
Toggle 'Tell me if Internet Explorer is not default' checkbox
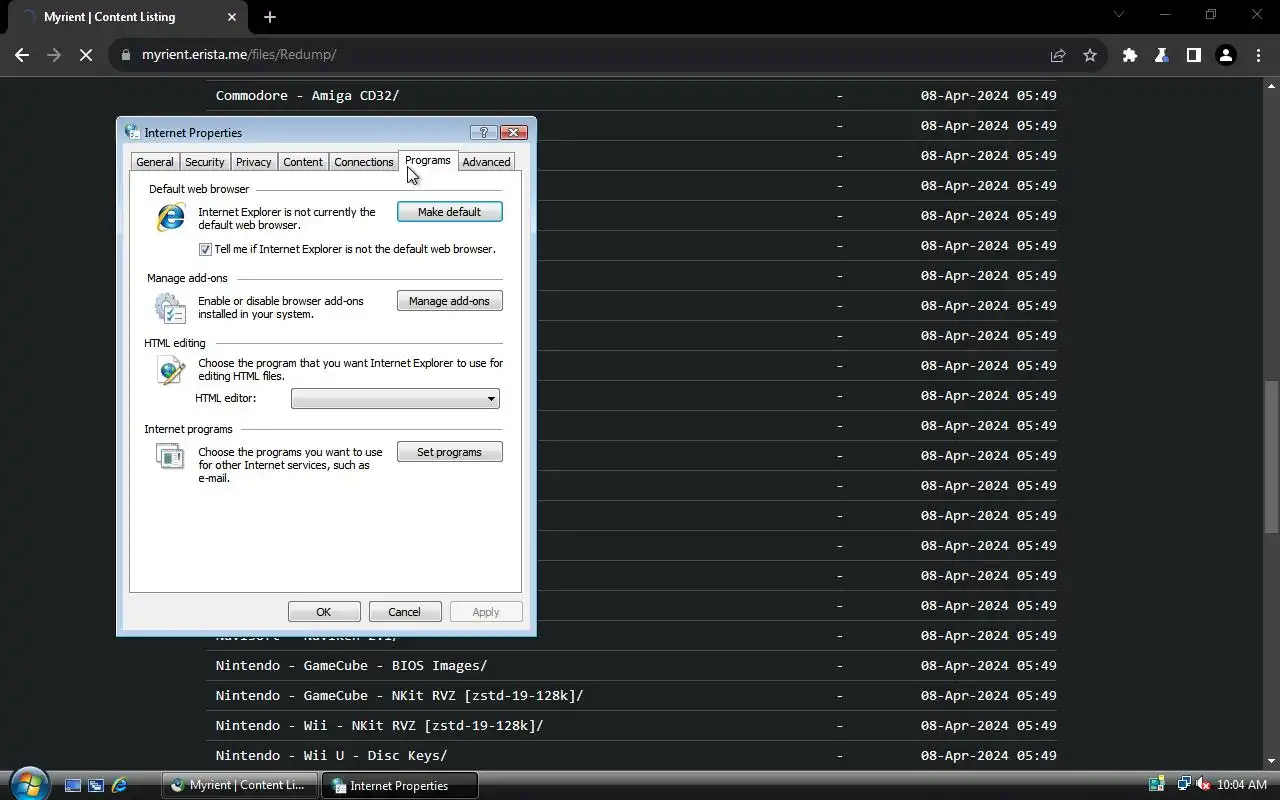tap(205, 249)
